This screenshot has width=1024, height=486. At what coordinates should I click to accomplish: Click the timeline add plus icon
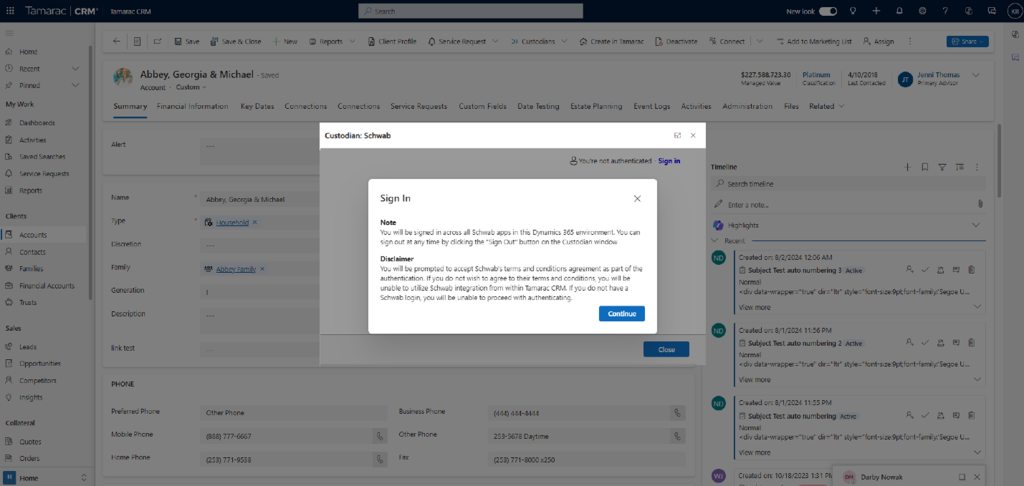[x=907, y=167]
